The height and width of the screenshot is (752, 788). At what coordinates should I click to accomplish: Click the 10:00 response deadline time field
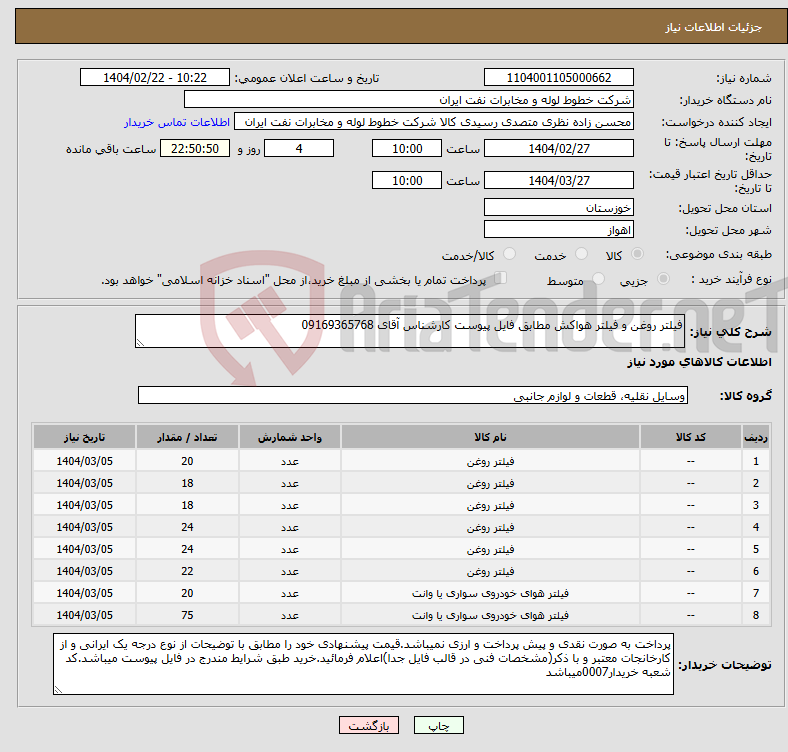[x=407, y=148]
